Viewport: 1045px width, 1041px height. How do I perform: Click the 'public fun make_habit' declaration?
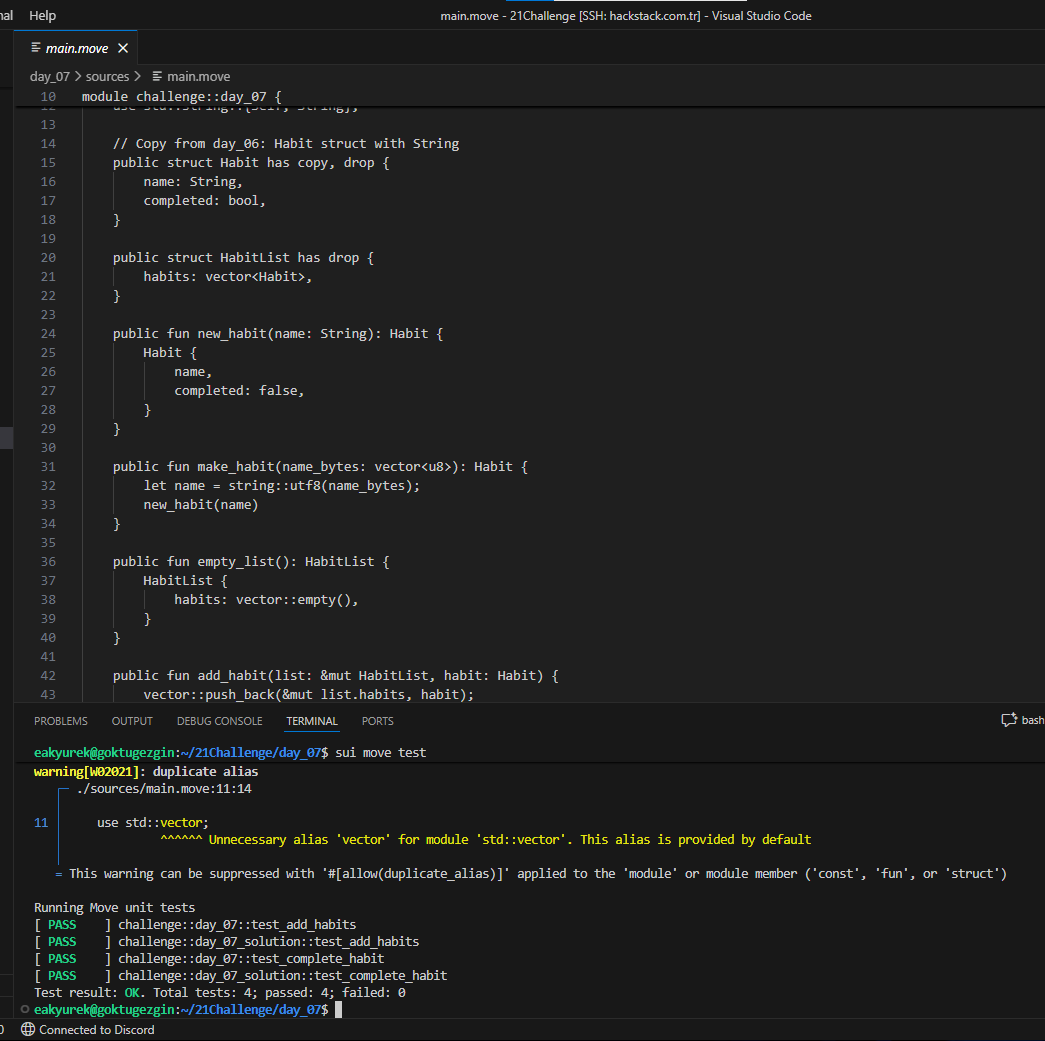click(x=320, y=467)
